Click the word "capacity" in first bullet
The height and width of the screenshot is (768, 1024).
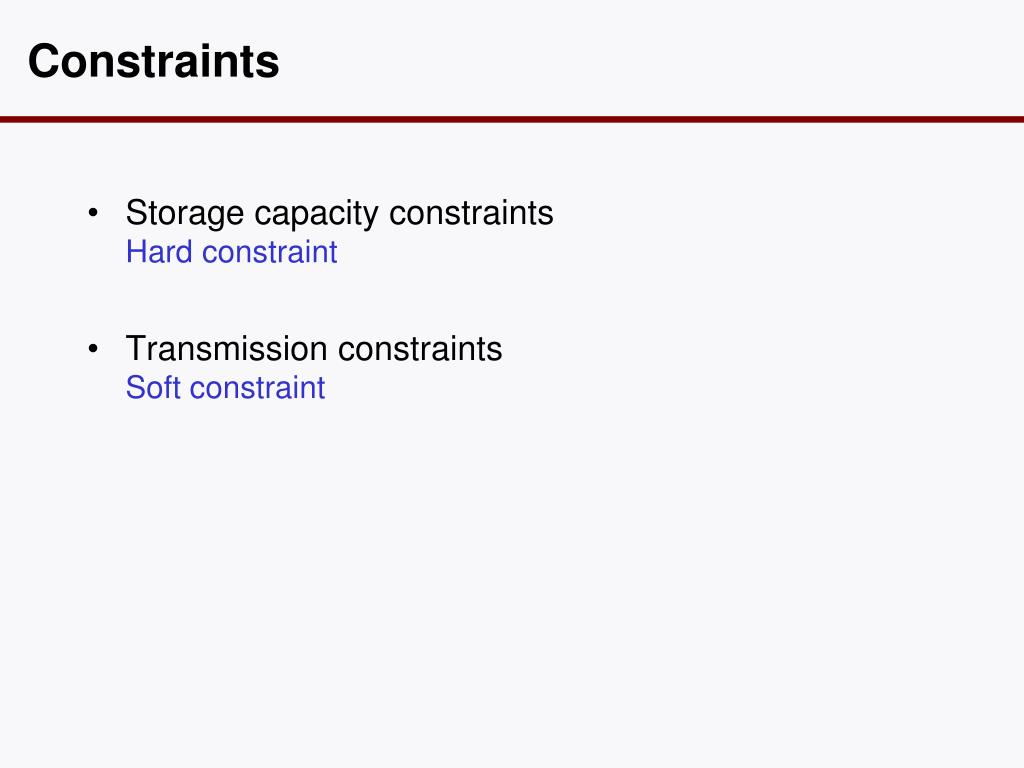click(316, 215)
